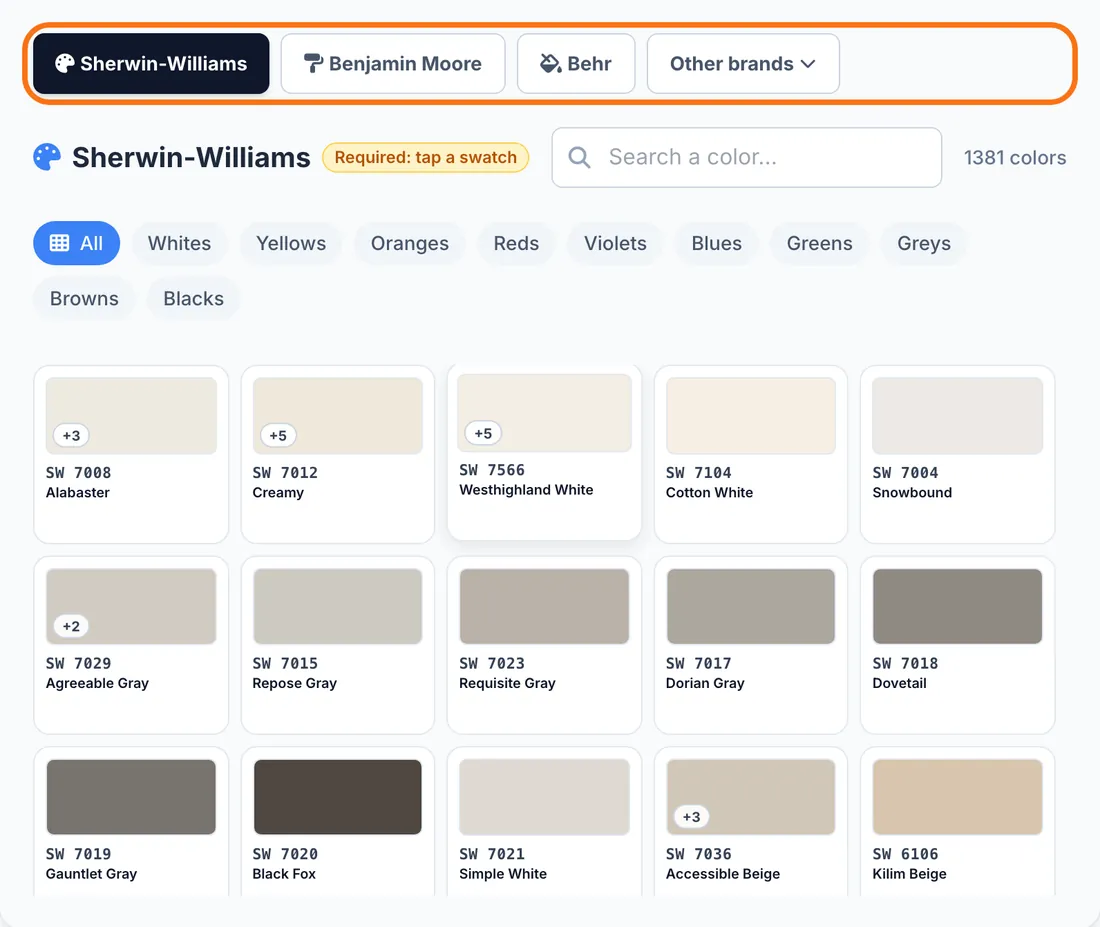Pick the Alabaster SW 7008 swatch
Screen dimensions: 1100x927
131,415
